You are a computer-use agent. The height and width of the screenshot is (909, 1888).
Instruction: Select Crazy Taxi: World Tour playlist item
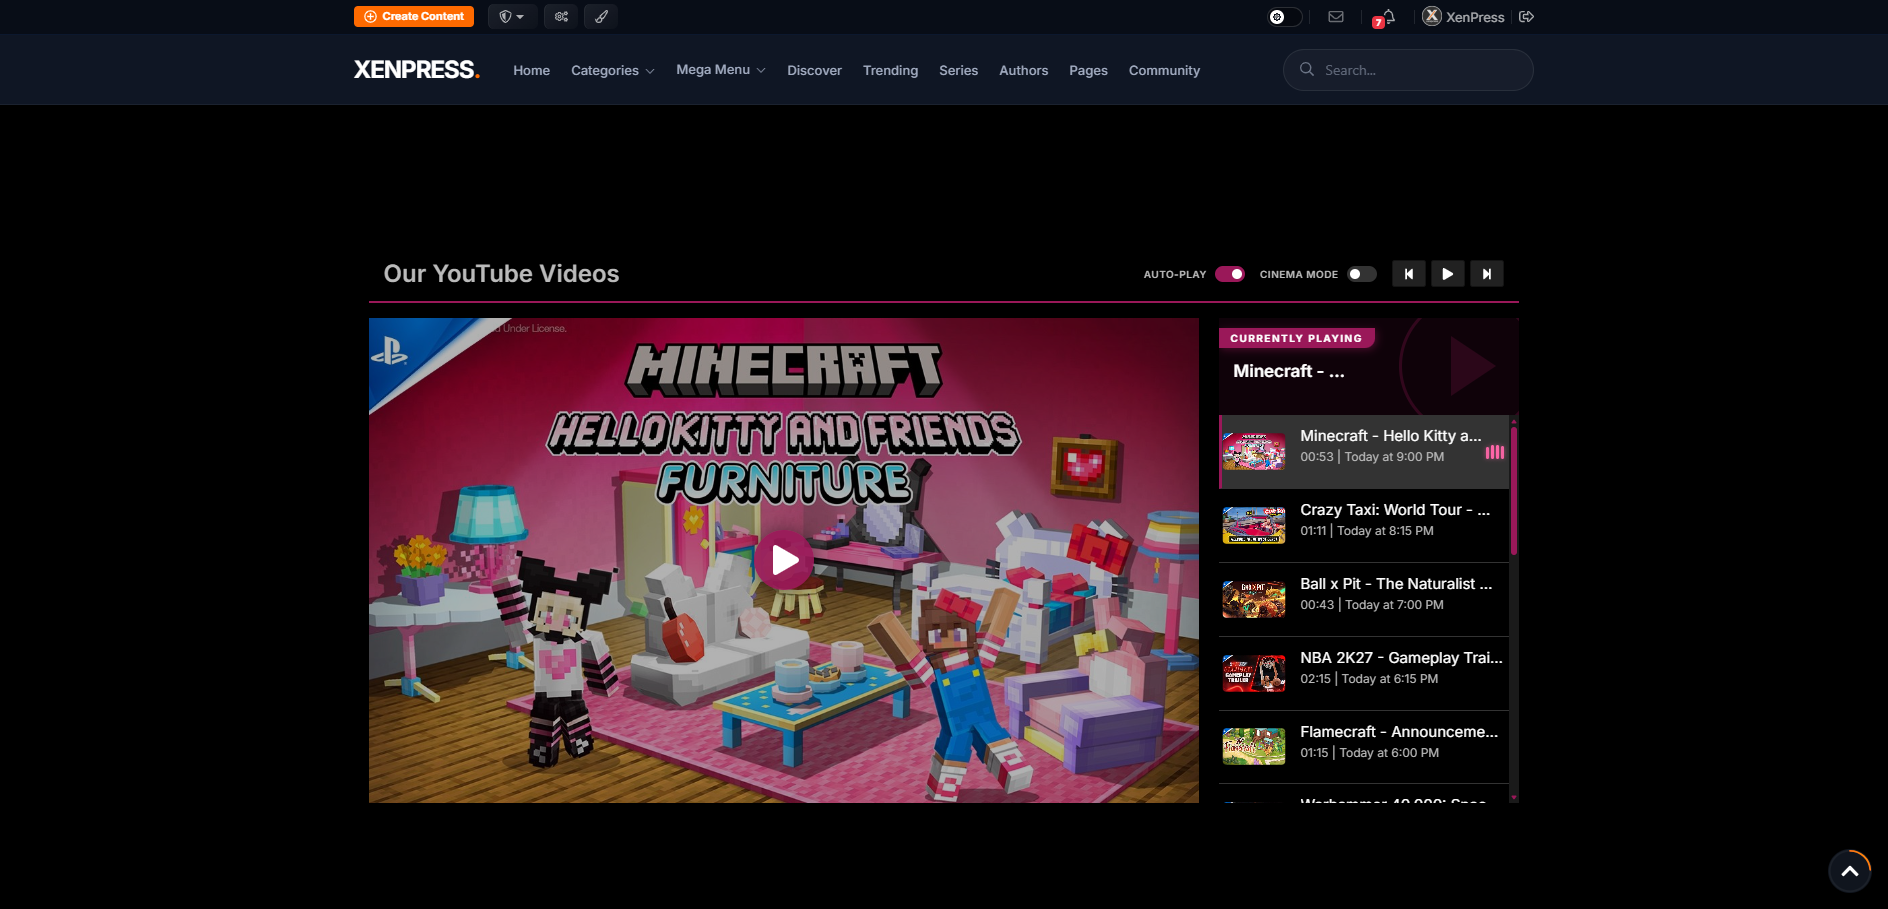point(1364,525)
